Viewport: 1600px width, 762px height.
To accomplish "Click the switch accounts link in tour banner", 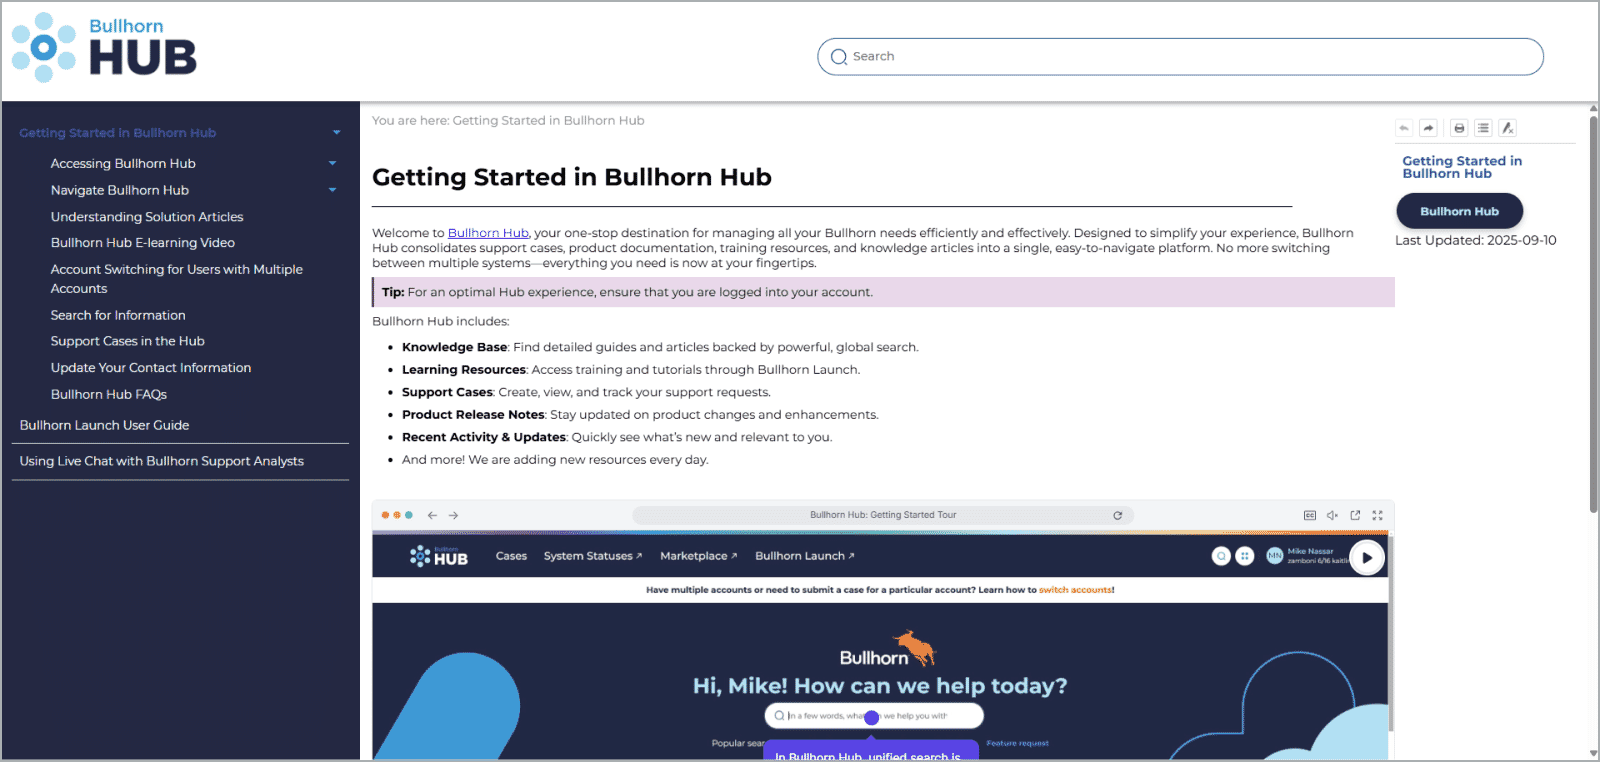I will (1076, 590).
